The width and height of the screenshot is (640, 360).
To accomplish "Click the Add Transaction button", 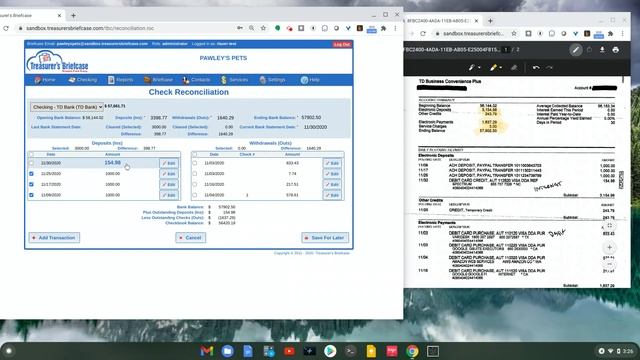I will pyautogui.click(x=54, y=238).
